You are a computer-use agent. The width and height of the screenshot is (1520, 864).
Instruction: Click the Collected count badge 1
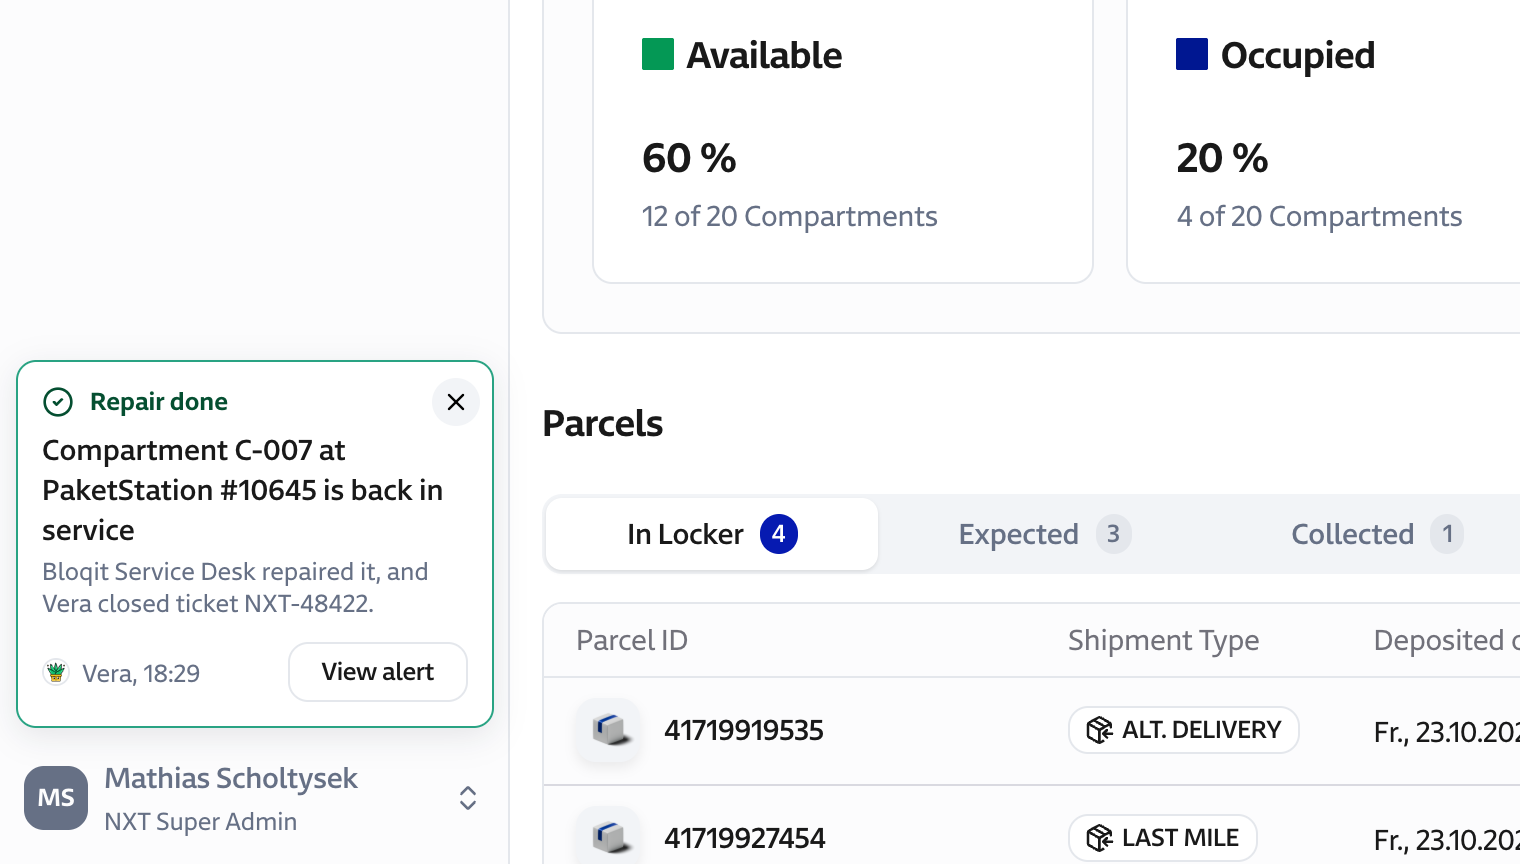pyautogui.click(x=1447, y=534)
